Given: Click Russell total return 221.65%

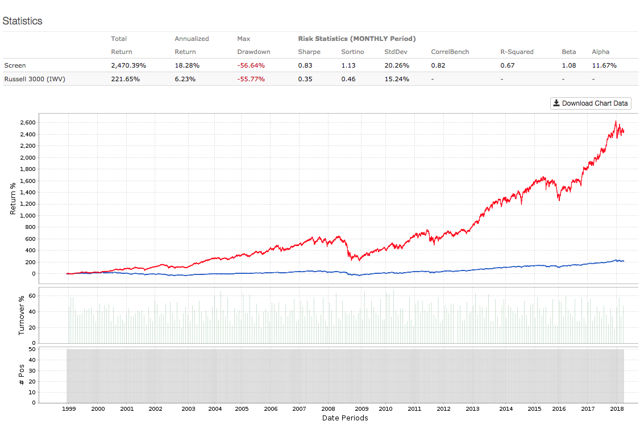Looking at the screenshot, I should coord(125,79).
